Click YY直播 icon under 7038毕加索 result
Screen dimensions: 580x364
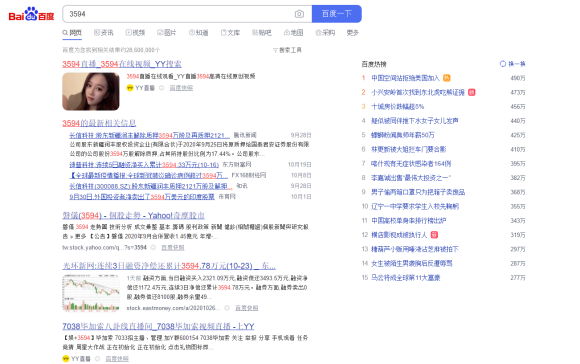[65, 358]
